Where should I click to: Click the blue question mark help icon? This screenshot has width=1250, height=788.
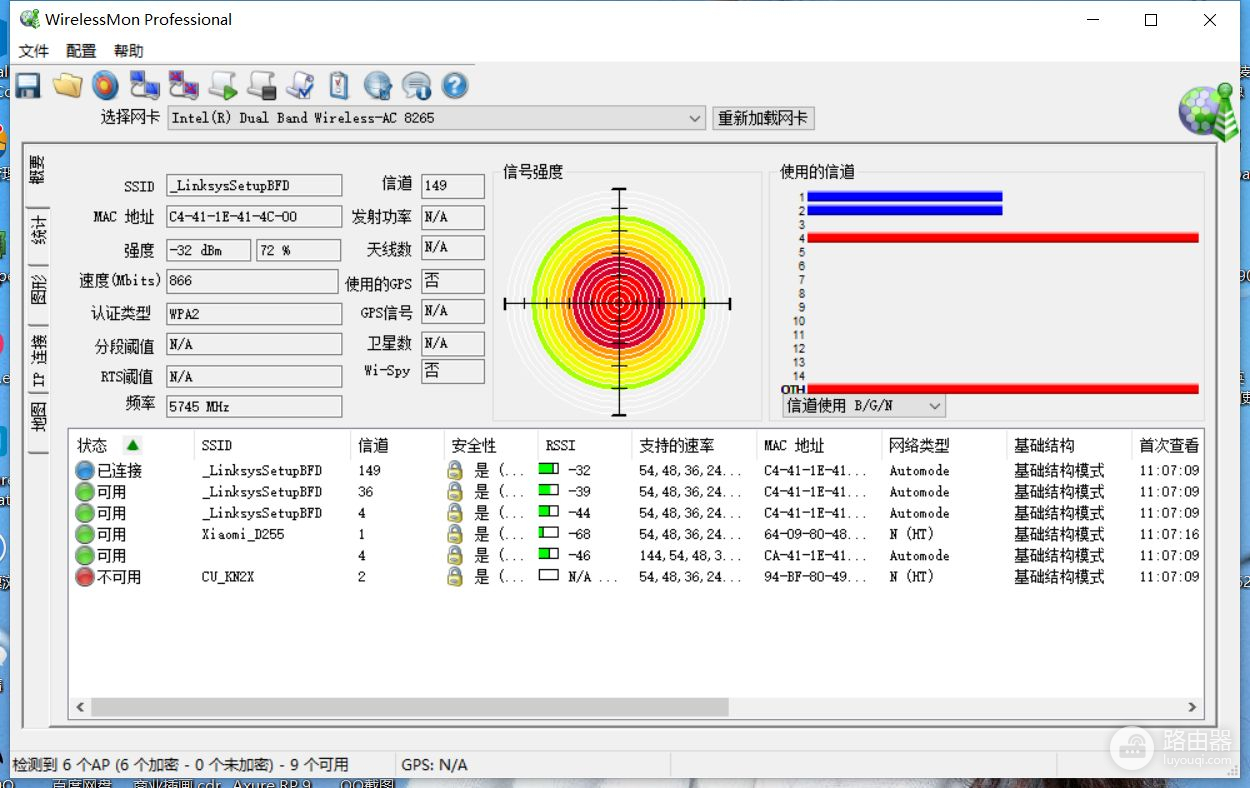[455, 86]
